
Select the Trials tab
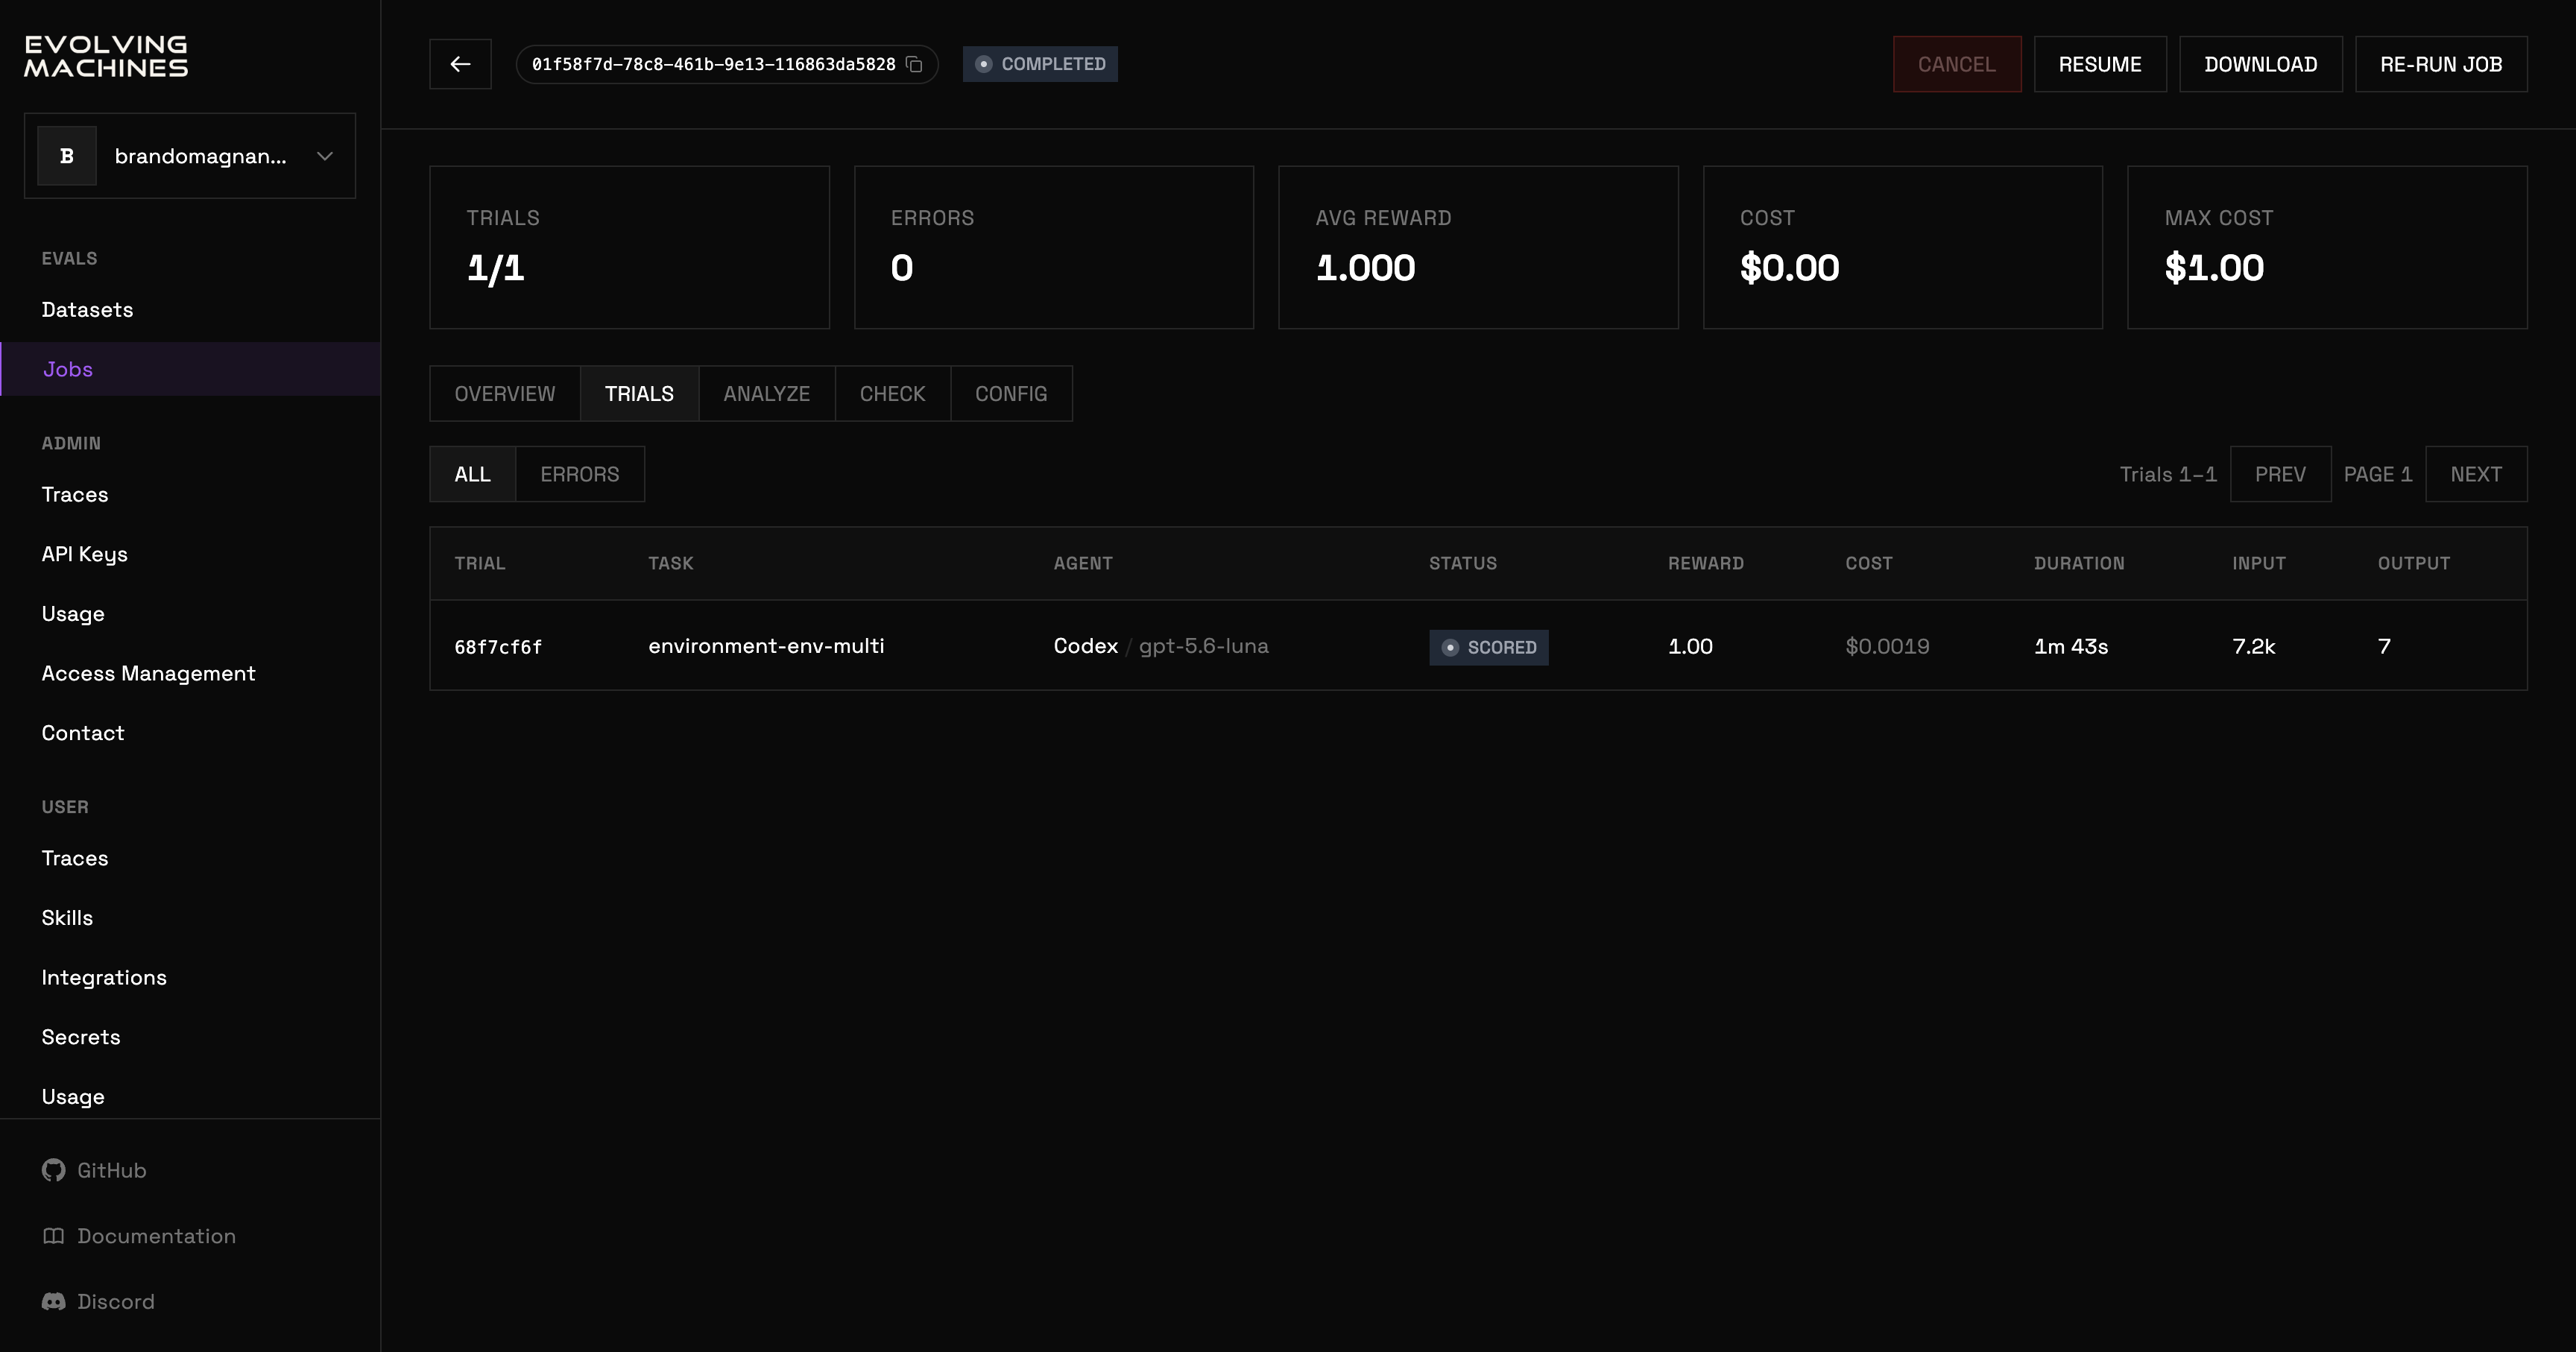[x=639, y=394]
